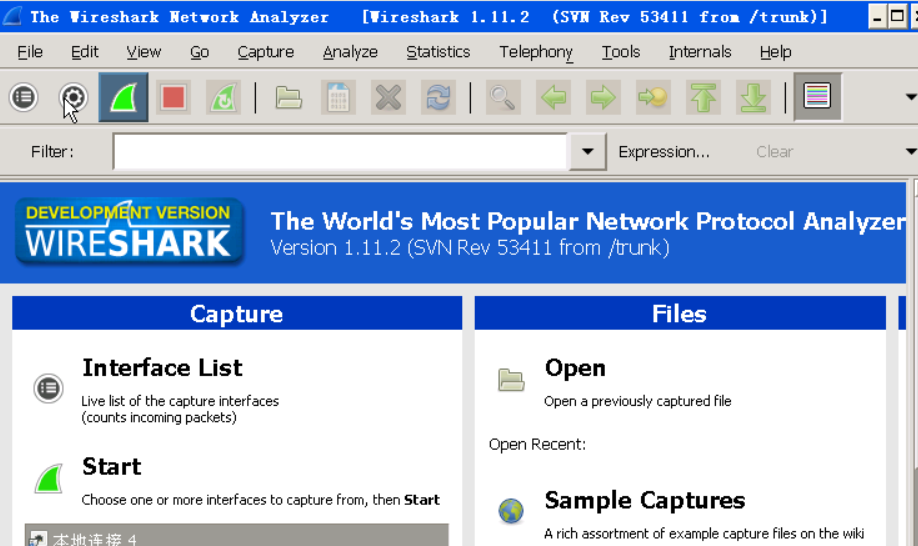Open the Capture menu

pos(265,52)
